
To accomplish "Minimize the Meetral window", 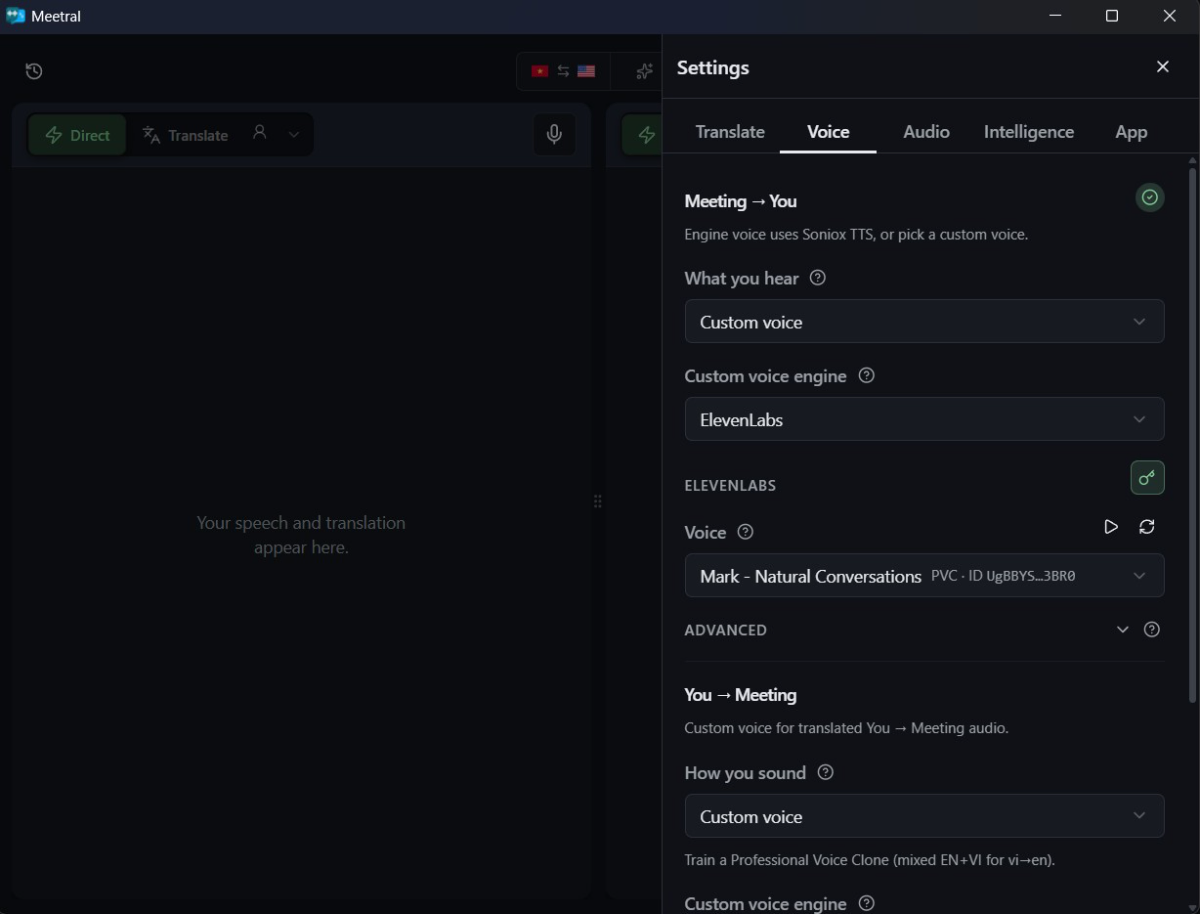I will click(x=1054, y=16).
